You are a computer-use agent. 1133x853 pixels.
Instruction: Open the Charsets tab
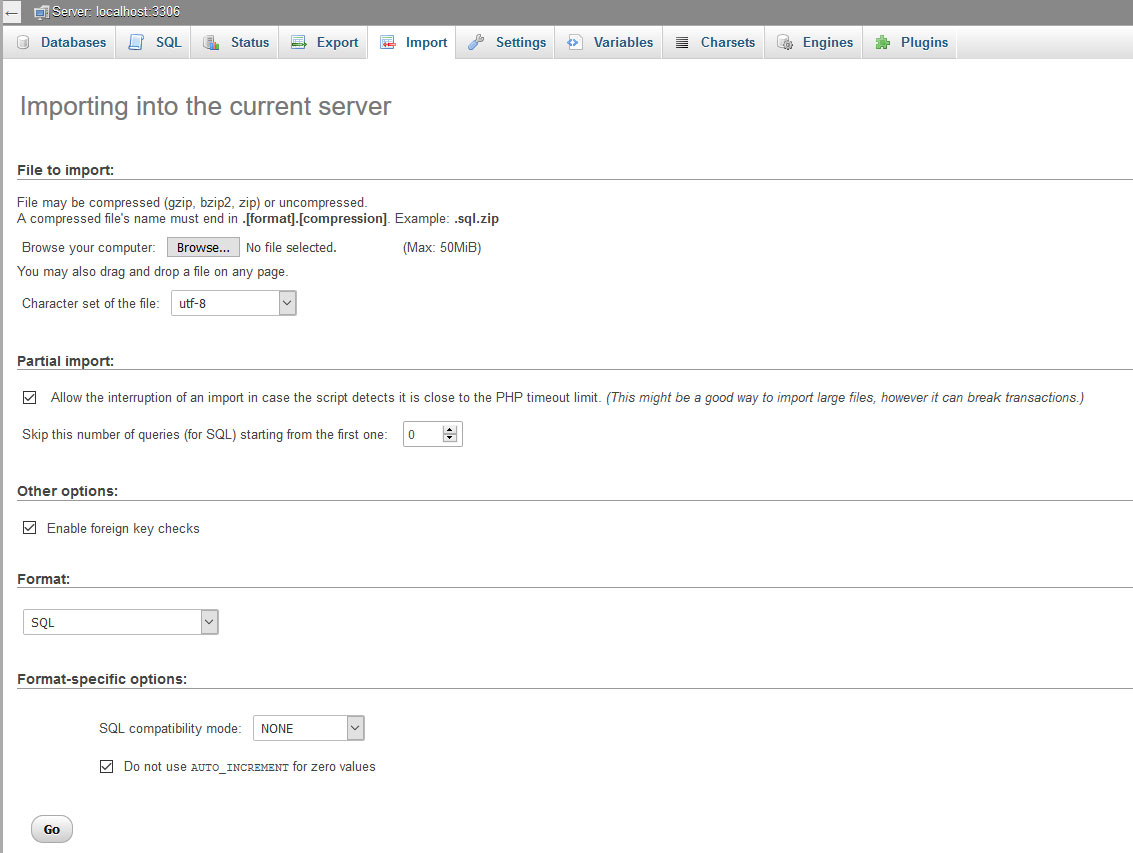(713, 43)
